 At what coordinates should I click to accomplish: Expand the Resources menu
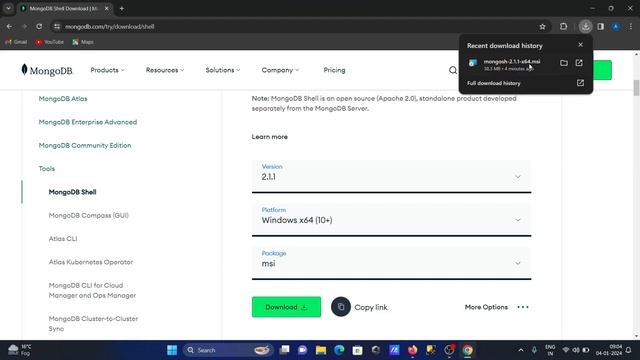(165, 70)
